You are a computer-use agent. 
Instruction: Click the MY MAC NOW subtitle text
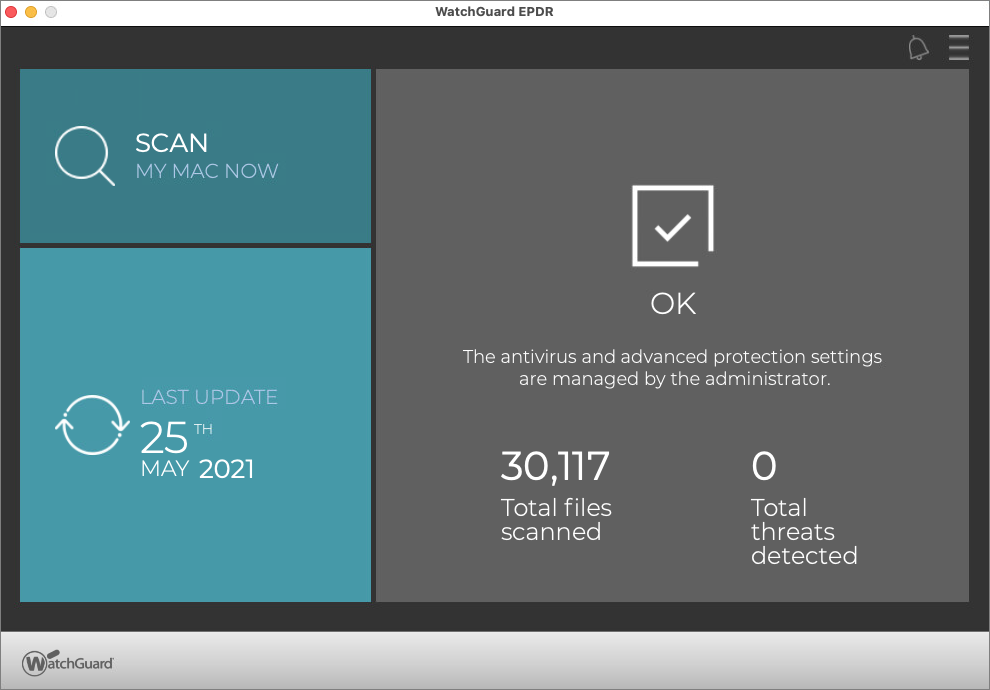[x=207, y=171]
